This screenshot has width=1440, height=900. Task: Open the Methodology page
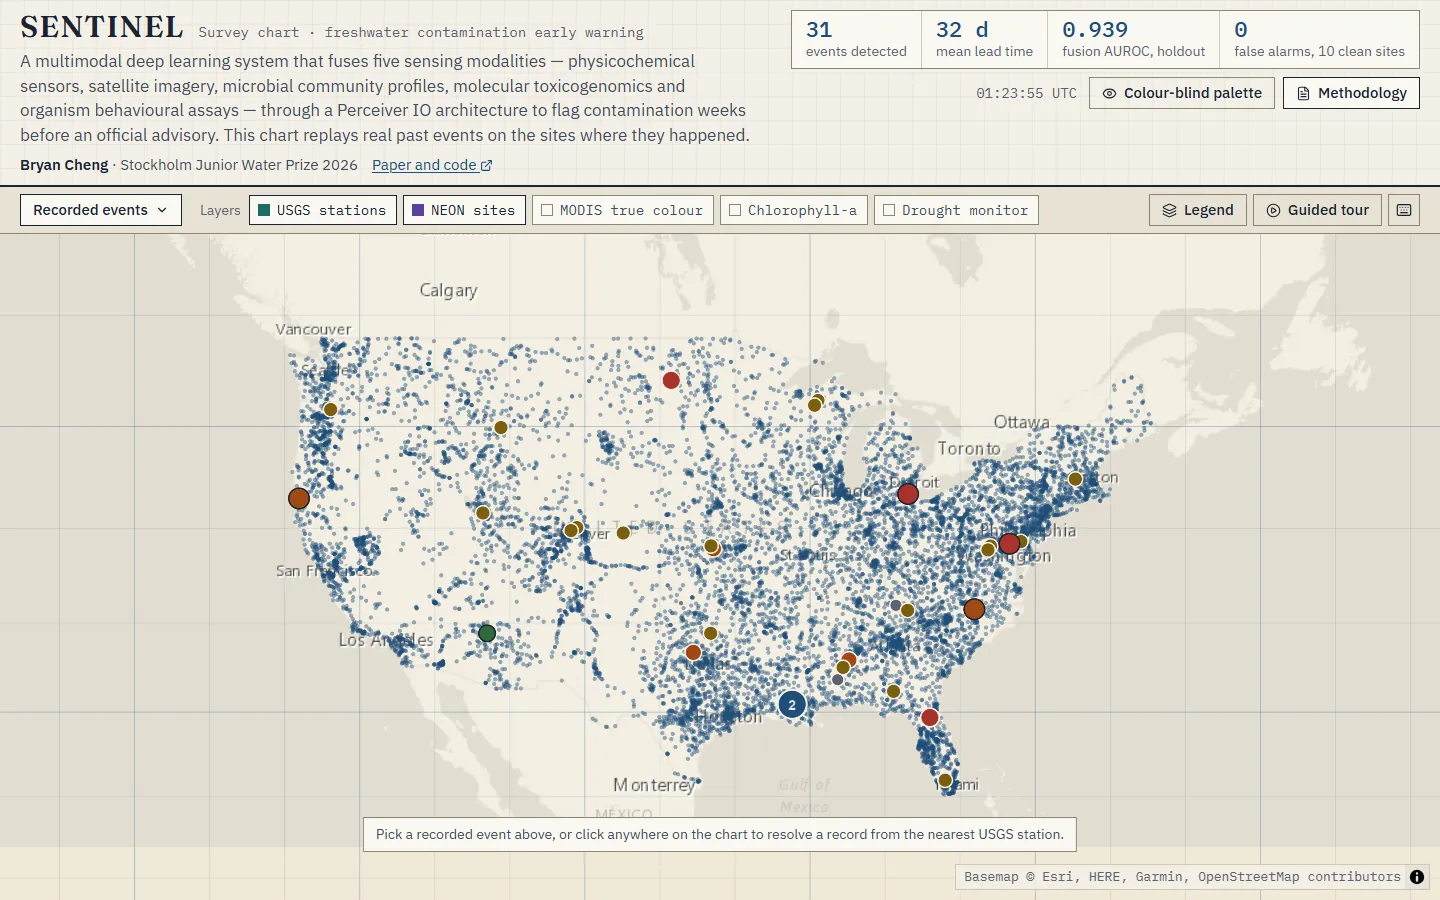[x=1351, y=93]
